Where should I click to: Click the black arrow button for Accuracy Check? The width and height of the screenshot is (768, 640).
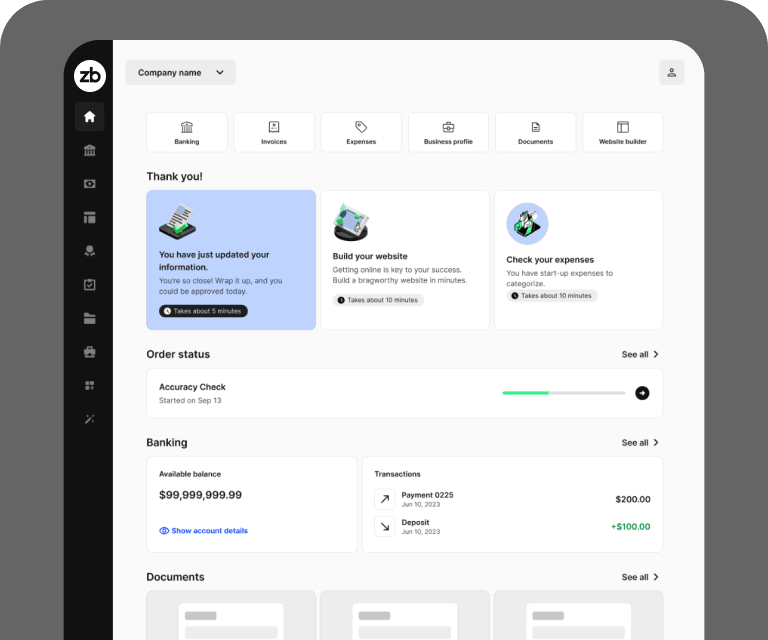tap(642, 393)
